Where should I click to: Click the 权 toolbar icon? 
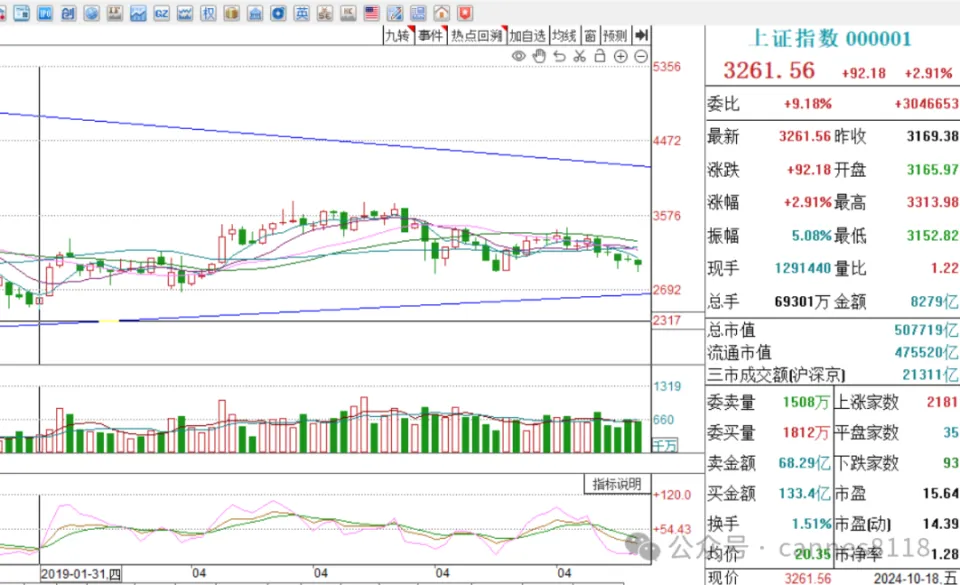pyautogui.click(x=208, y=13)
